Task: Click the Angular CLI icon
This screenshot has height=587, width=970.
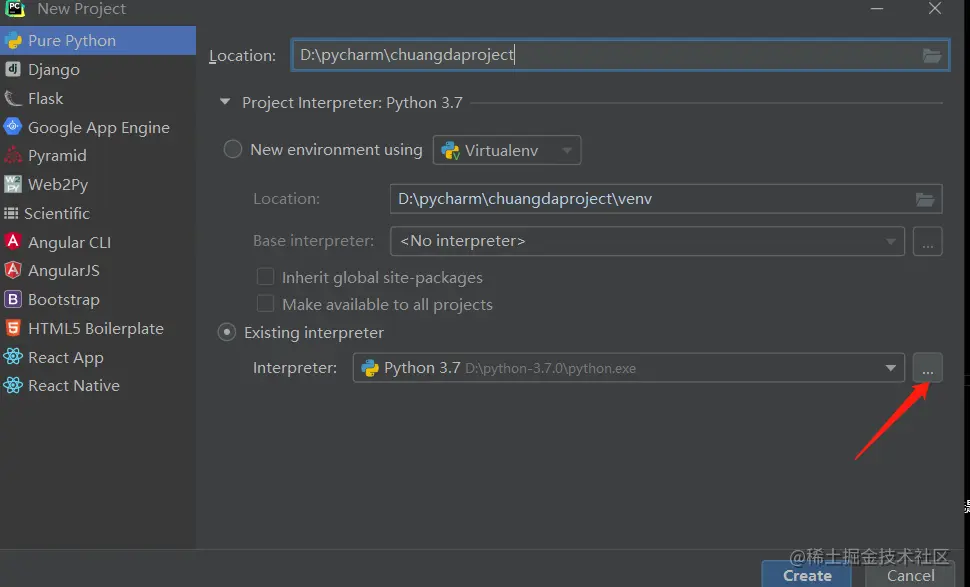Action: pos(13,242)
